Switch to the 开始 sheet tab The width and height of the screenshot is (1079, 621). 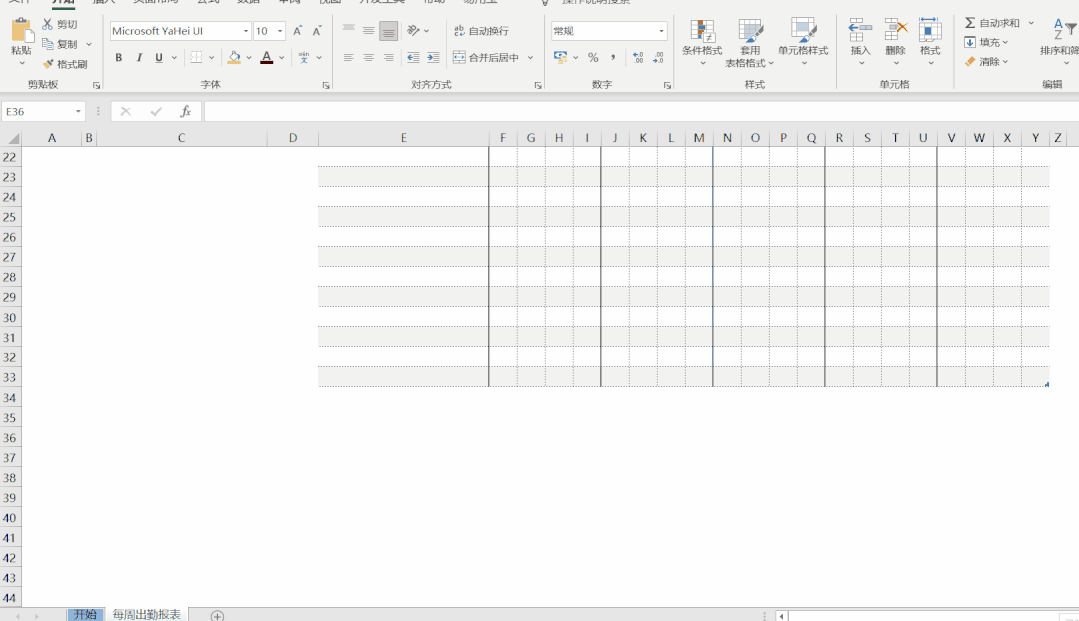click(85, 614)
